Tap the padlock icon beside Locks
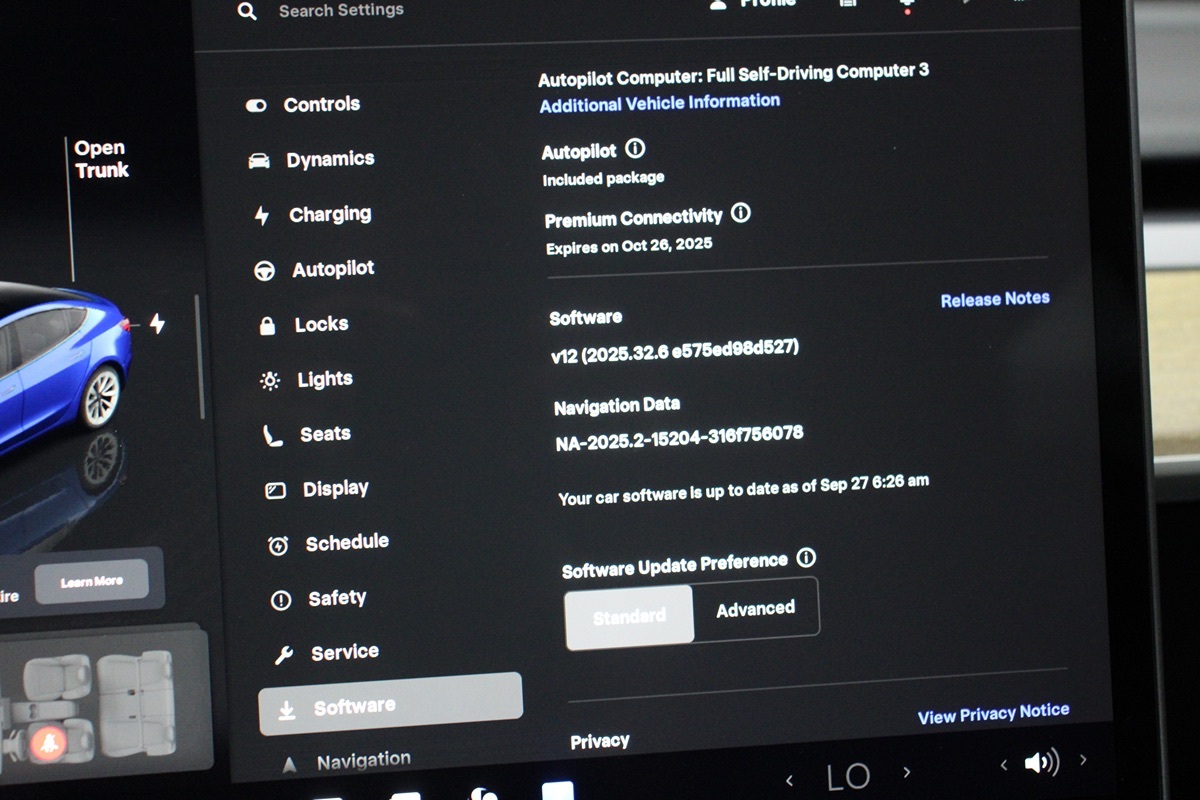Image resolution: width=1200 pixels, height=800 pixels. [x=267, y=325]
